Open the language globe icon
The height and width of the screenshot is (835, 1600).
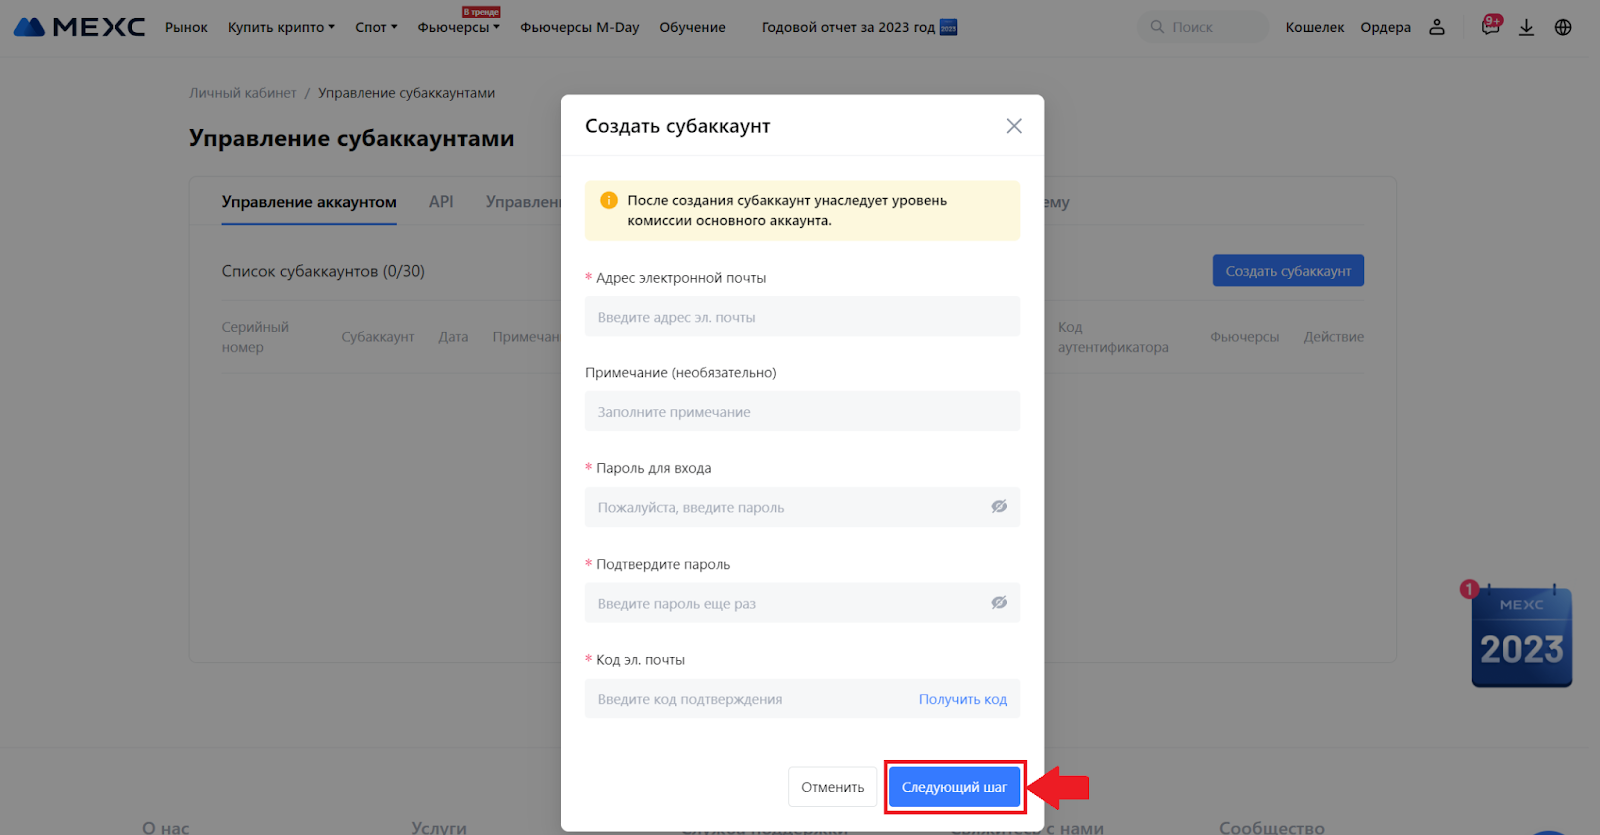[1563, 27]
